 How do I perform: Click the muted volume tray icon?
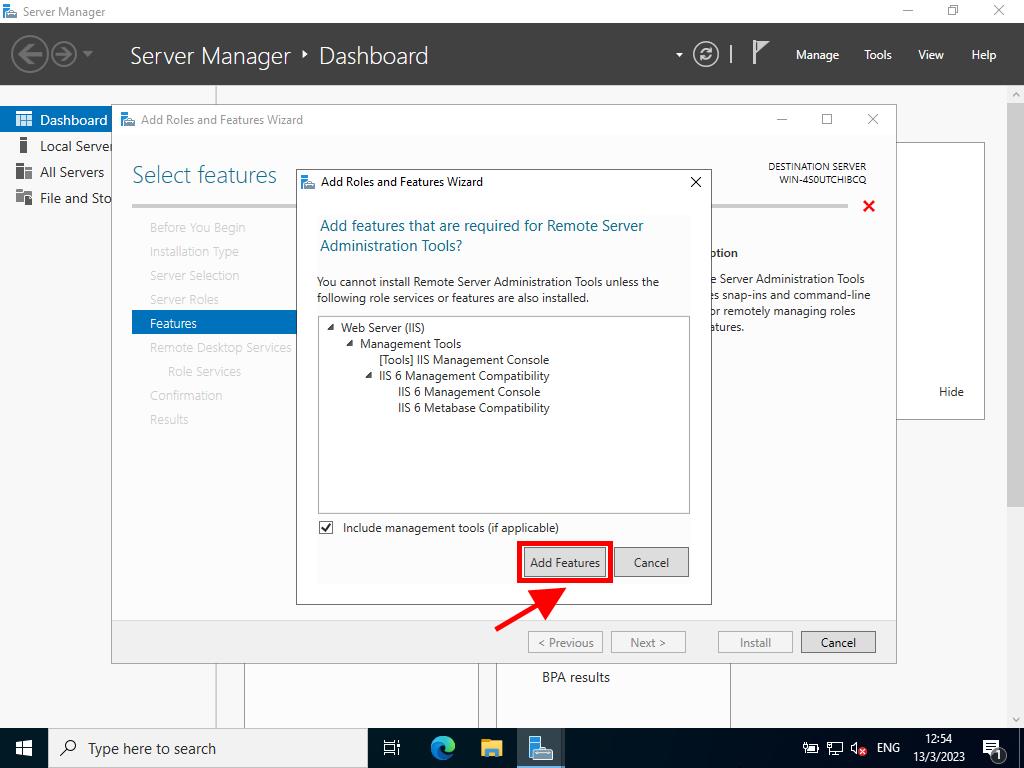click(x=858, y=748)
